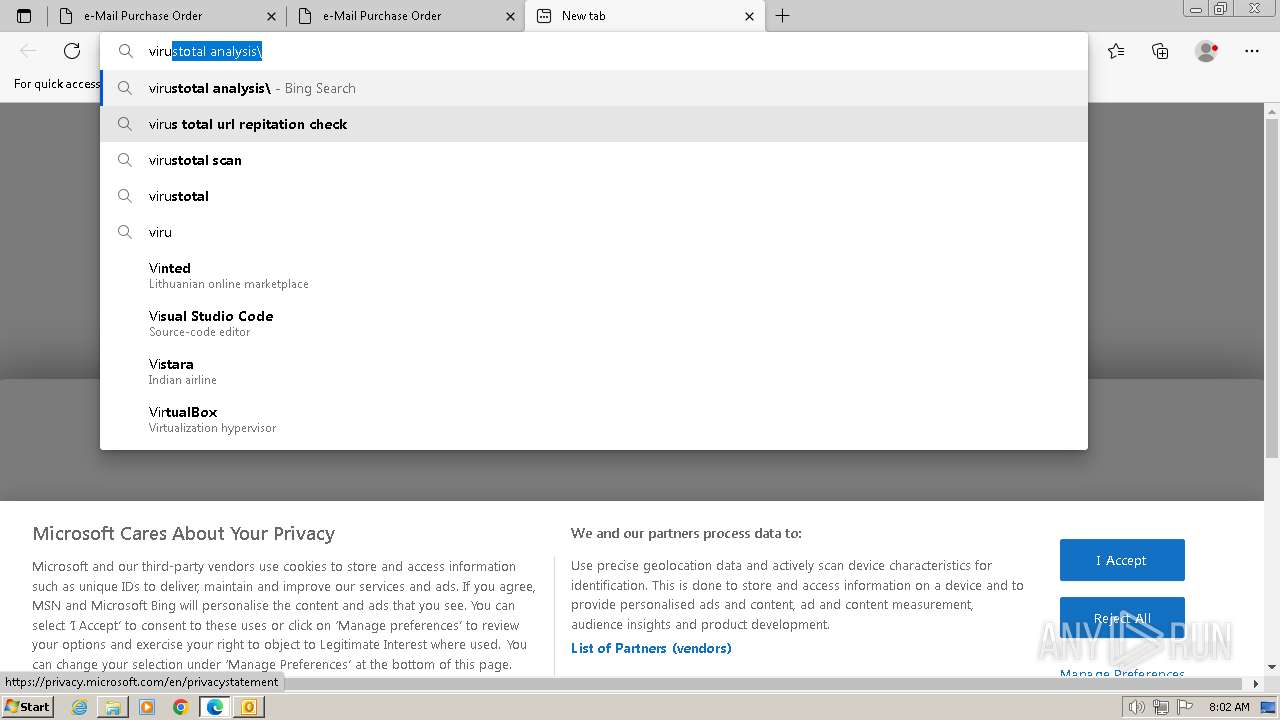Image resolution: width=1280 pixels, height=720 pixels.
Task: Open a new browser tab with plus icon
Action: pyautogui.click(x=782, y=15)
